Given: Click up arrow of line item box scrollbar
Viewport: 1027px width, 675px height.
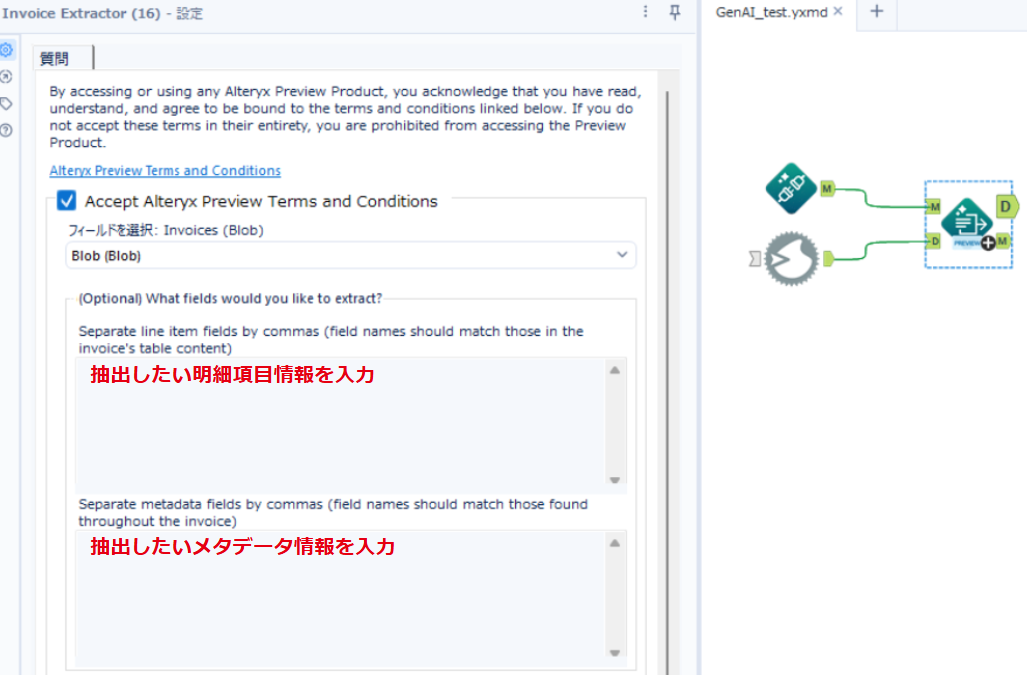Looking at the screenshot, I should pyautogui.click(x=614, y=371).
